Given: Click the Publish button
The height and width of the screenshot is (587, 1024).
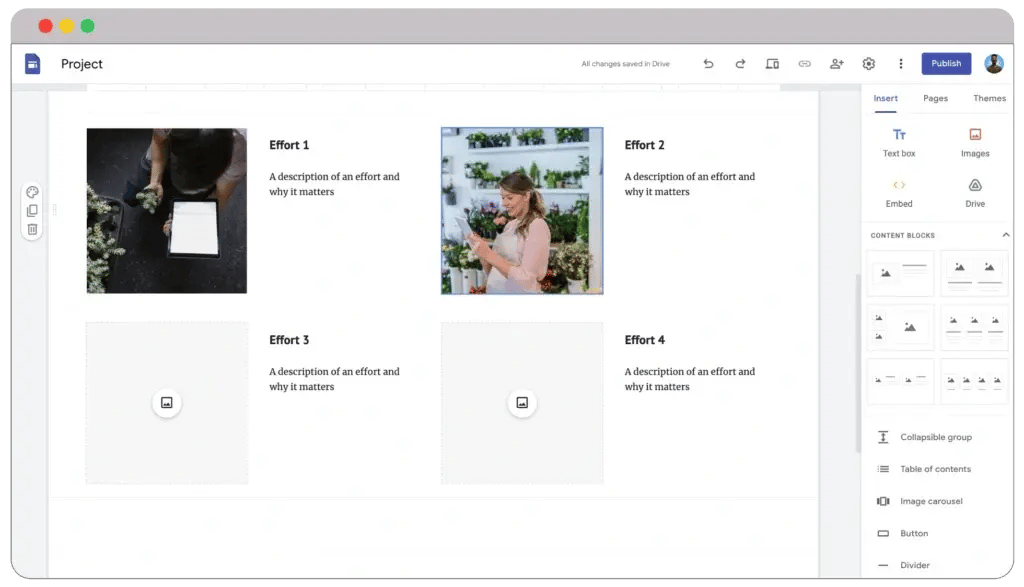Looking at the screenshot, I should 946,64.
